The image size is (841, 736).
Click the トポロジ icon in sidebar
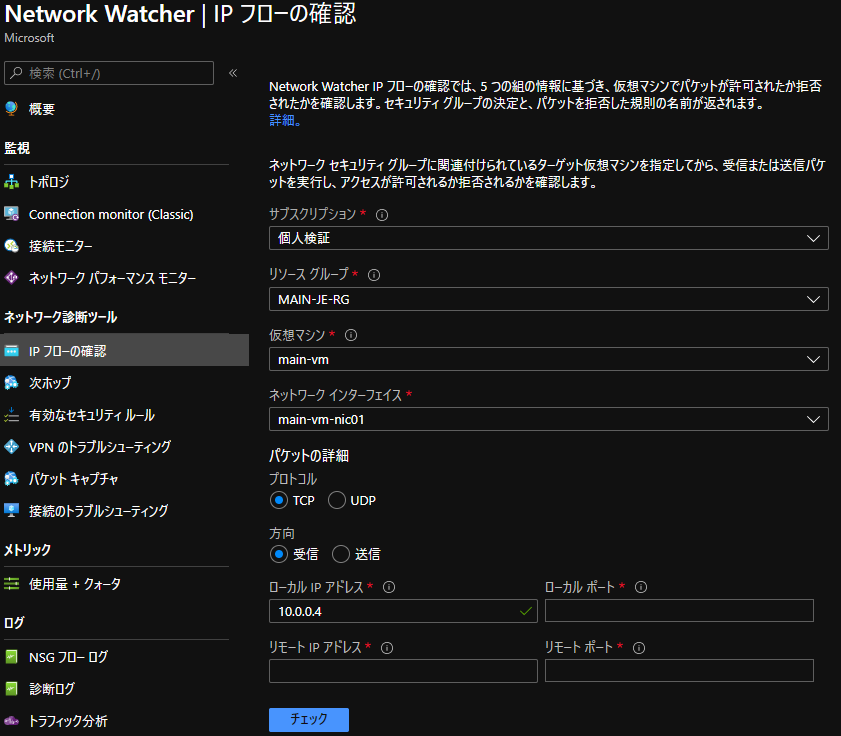coord(11,182)
